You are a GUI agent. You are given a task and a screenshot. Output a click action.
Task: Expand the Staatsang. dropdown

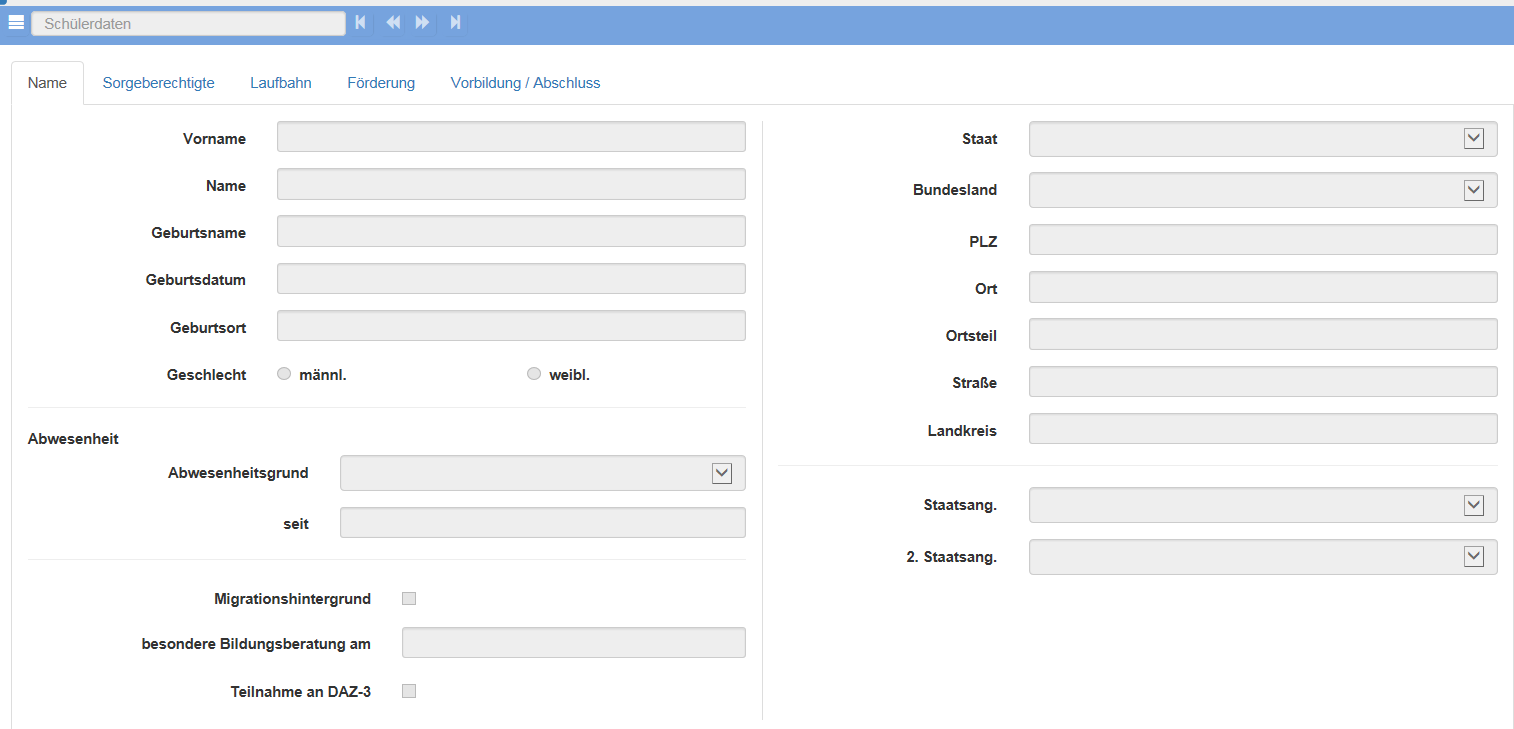[1473, 505]
